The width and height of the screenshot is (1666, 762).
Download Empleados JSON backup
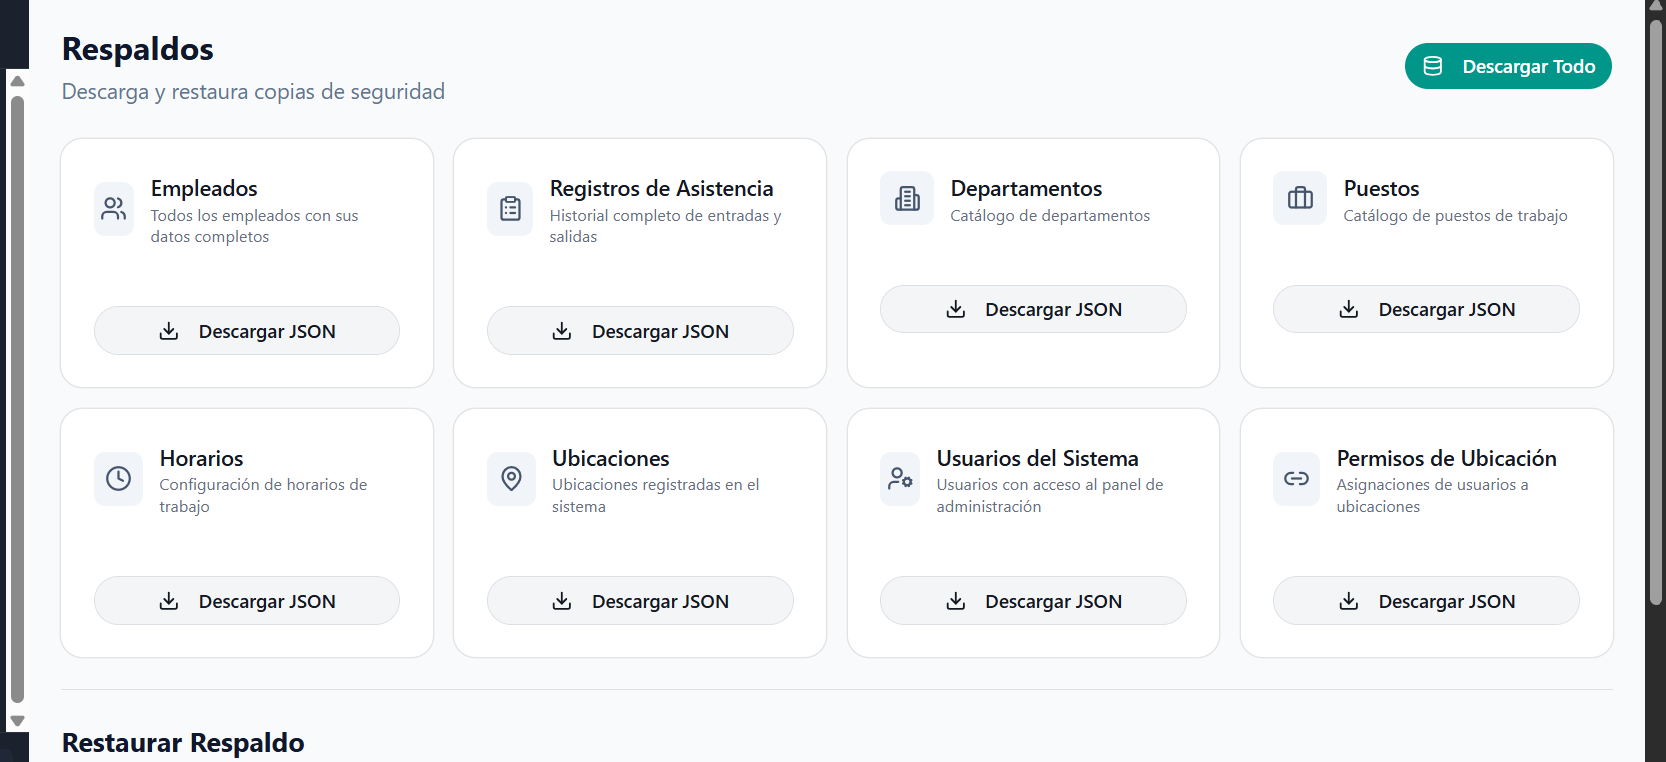[247, 331]
